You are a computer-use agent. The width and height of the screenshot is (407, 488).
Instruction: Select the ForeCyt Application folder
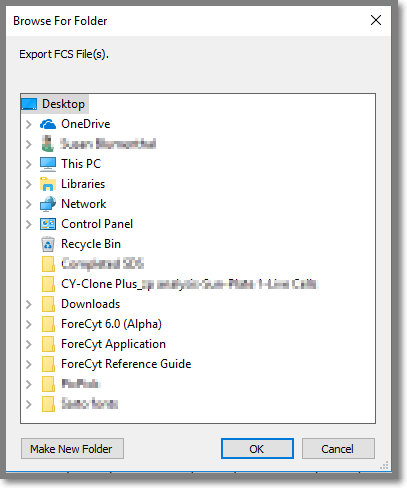coord(113,344)
